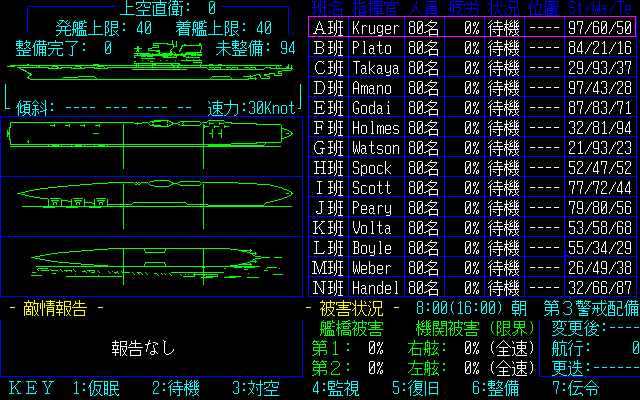The width and height of the screenshot is (640, 400).
Task: Click M班 squad name cell
Action: point(328,268)
